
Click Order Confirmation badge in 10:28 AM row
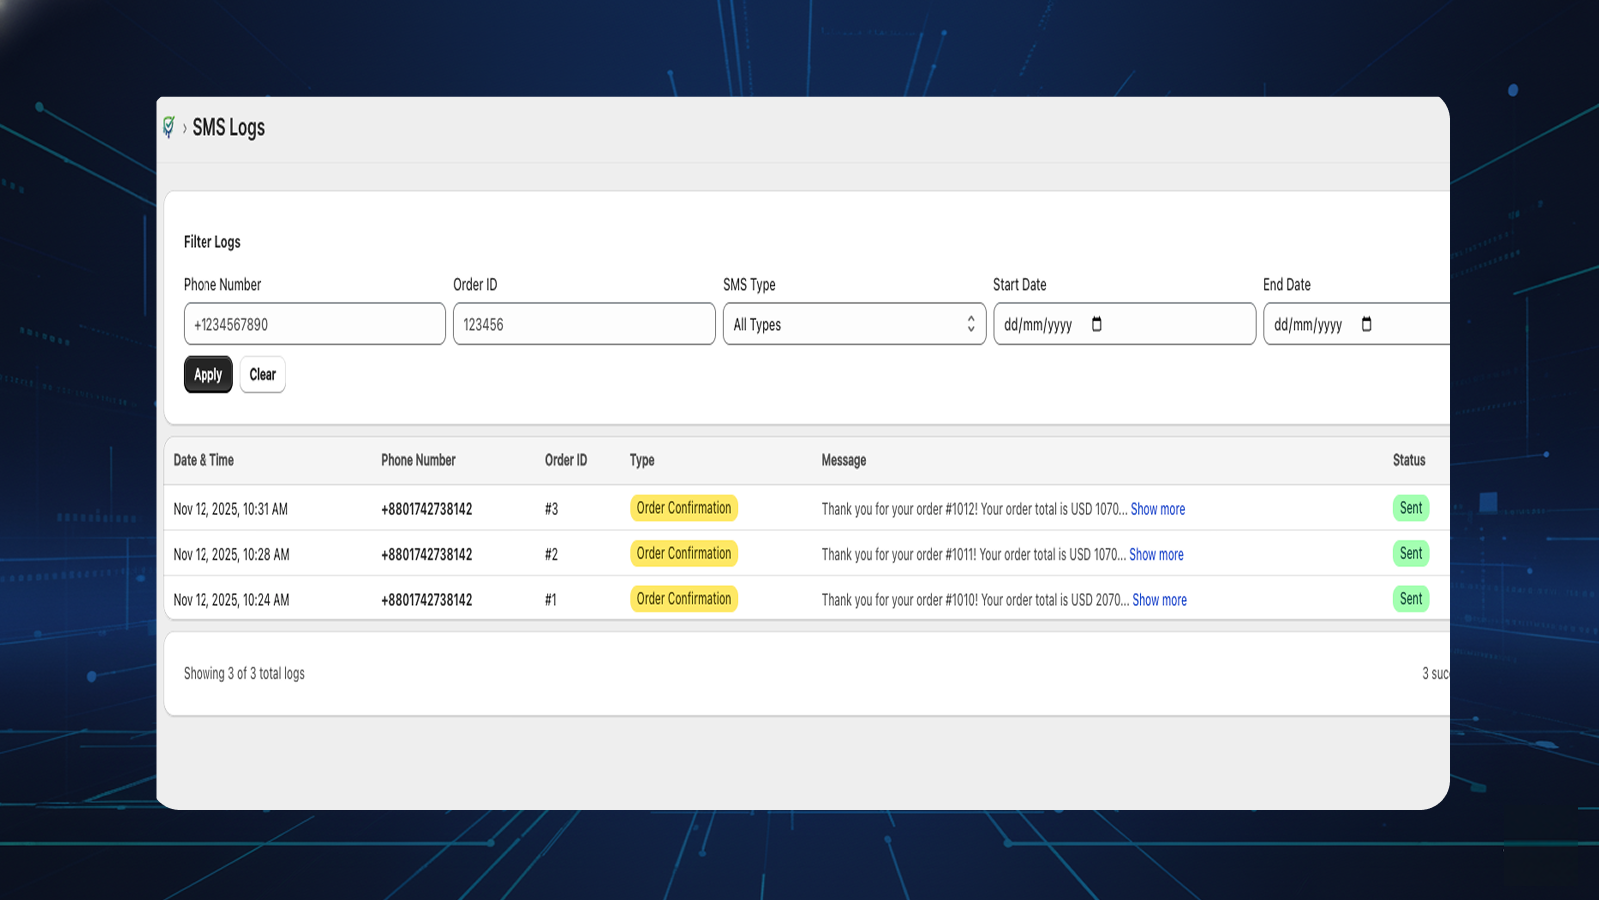pyautogui.click(x=684, y=554)
